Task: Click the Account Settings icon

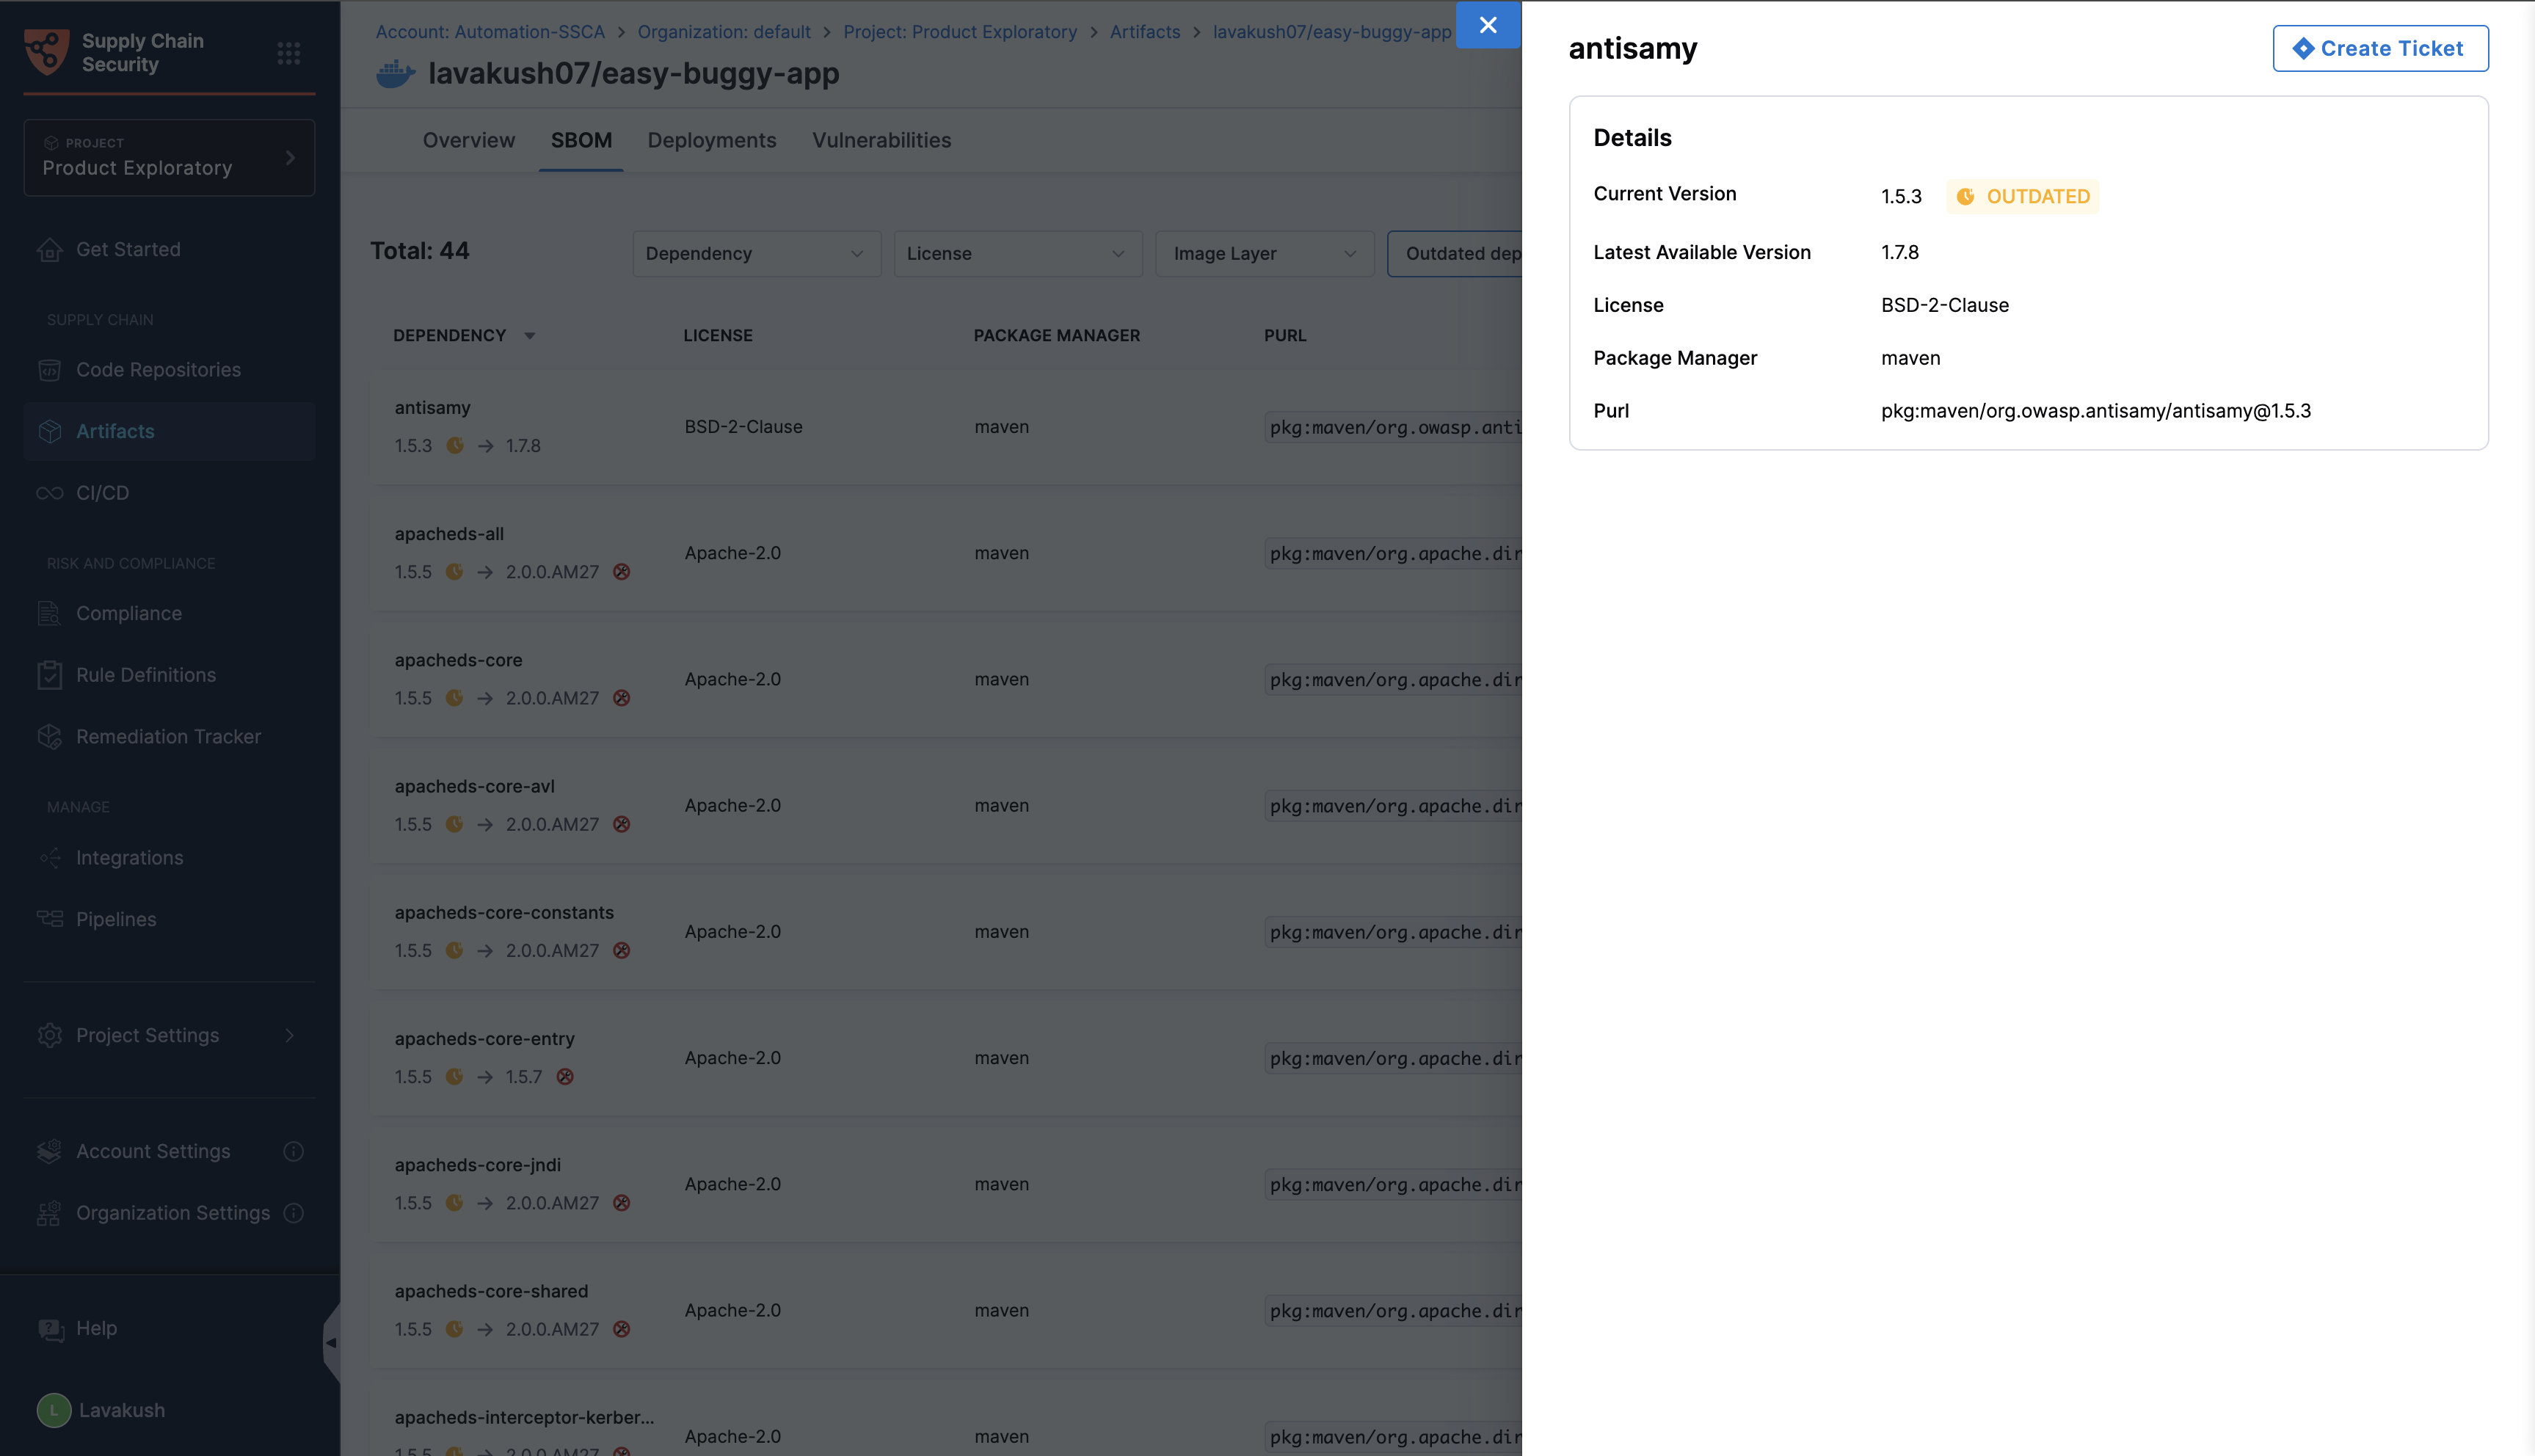Action: point(50,1152)
